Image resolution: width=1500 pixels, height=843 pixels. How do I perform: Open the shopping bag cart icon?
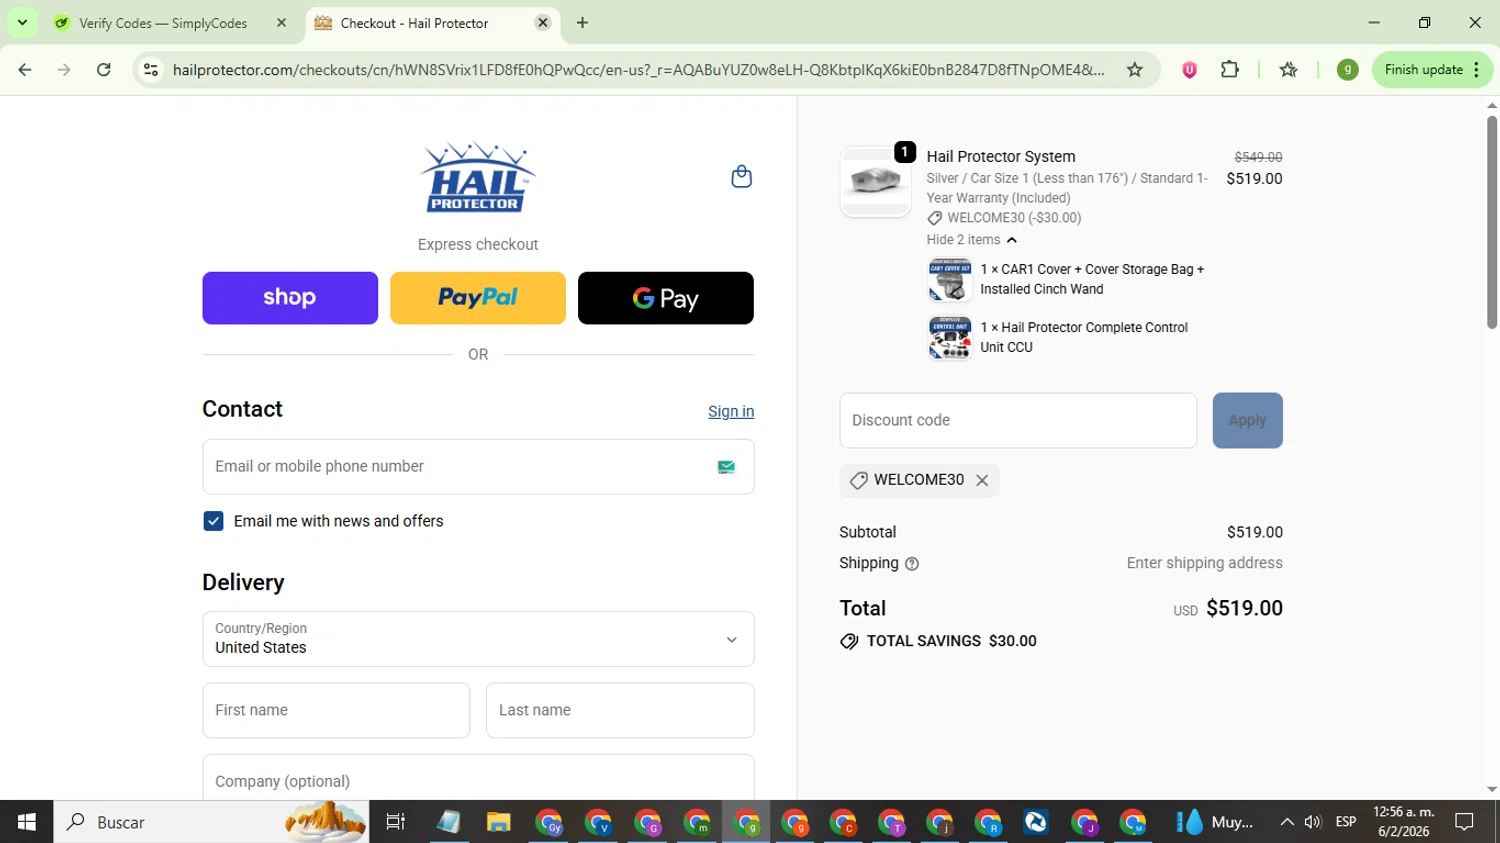(x=741, y=177)
